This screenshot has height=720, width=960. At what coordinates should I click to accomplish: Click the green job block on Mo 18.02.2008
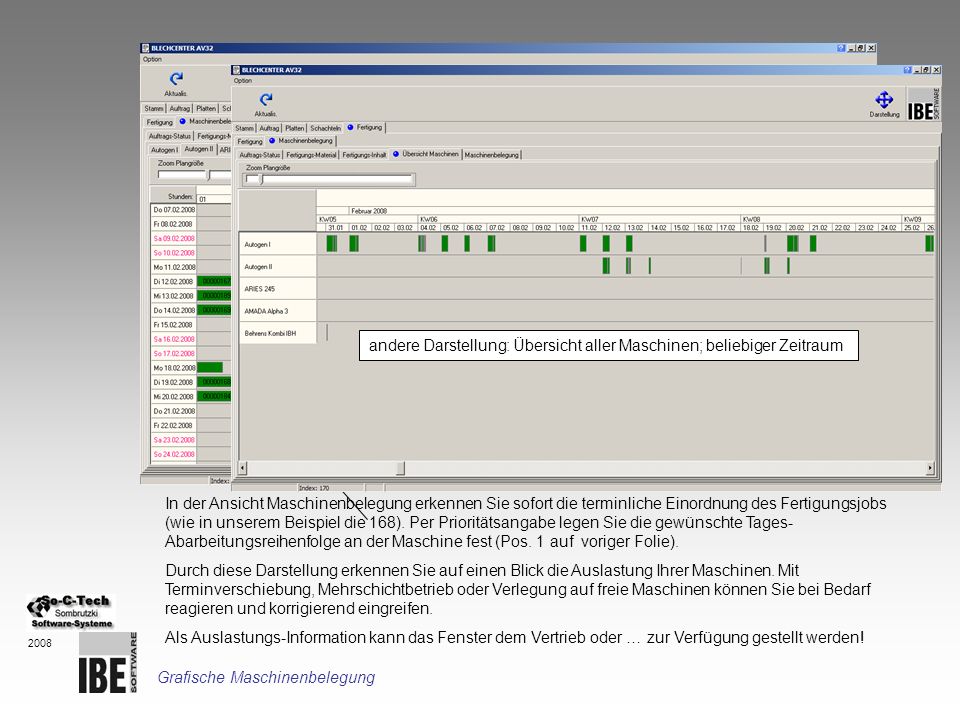[x=210, y=368]
